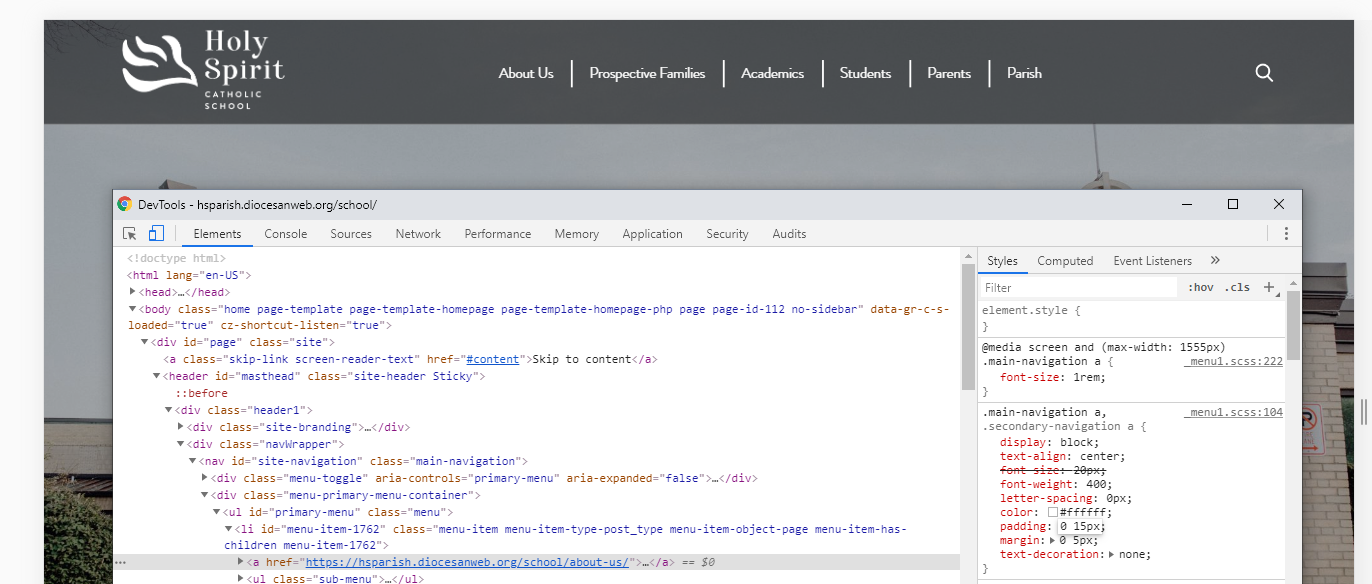Click the Holy Spirit school logo

(203, 70)
